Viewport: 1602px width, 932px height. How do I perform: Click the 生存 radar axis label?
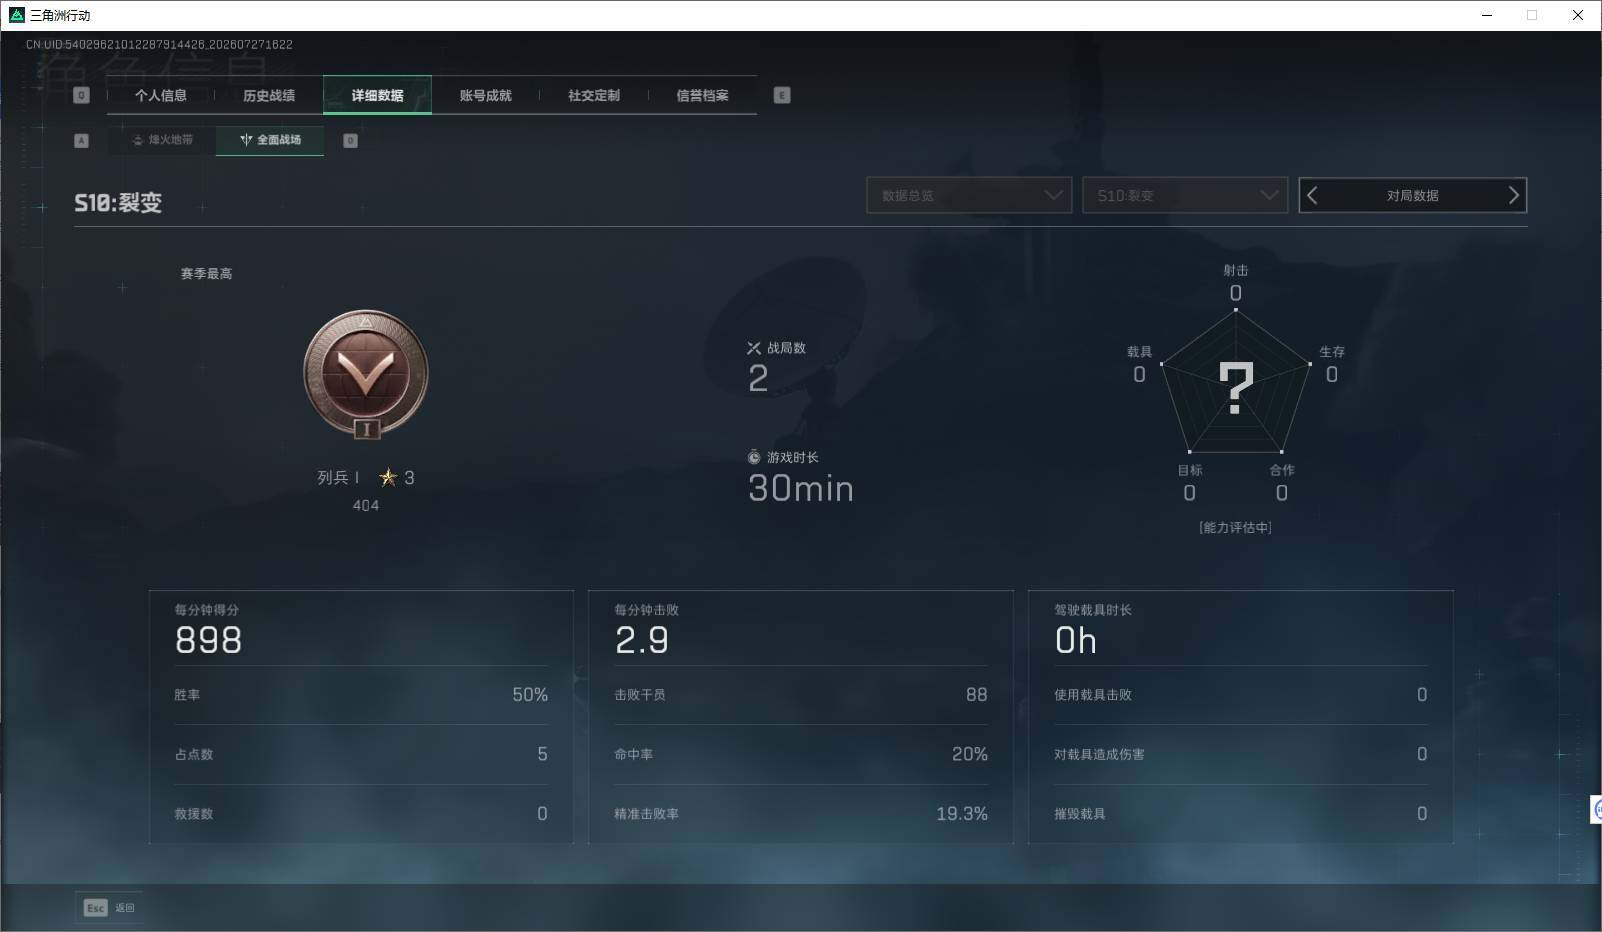[1332, 352]
